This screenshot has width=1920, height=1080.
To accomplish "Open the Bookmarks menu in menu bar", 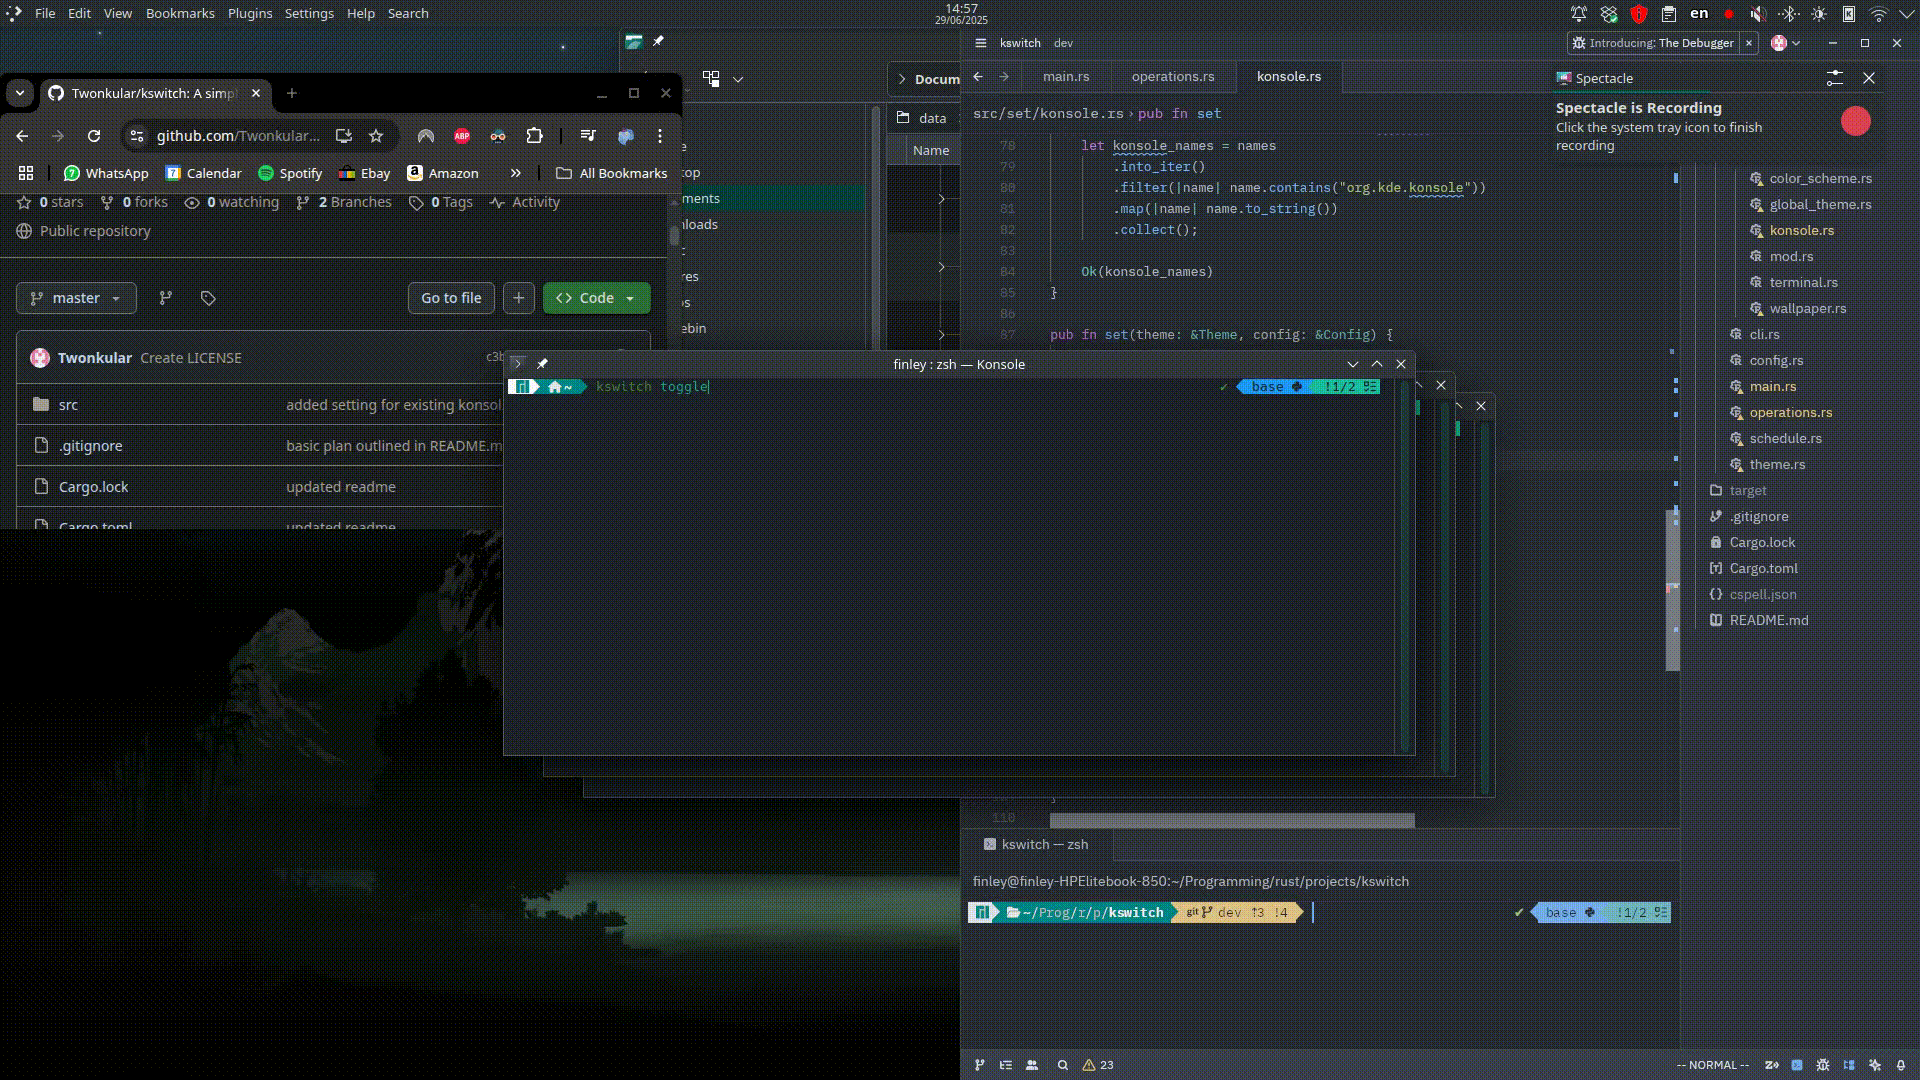I will 180,13.
